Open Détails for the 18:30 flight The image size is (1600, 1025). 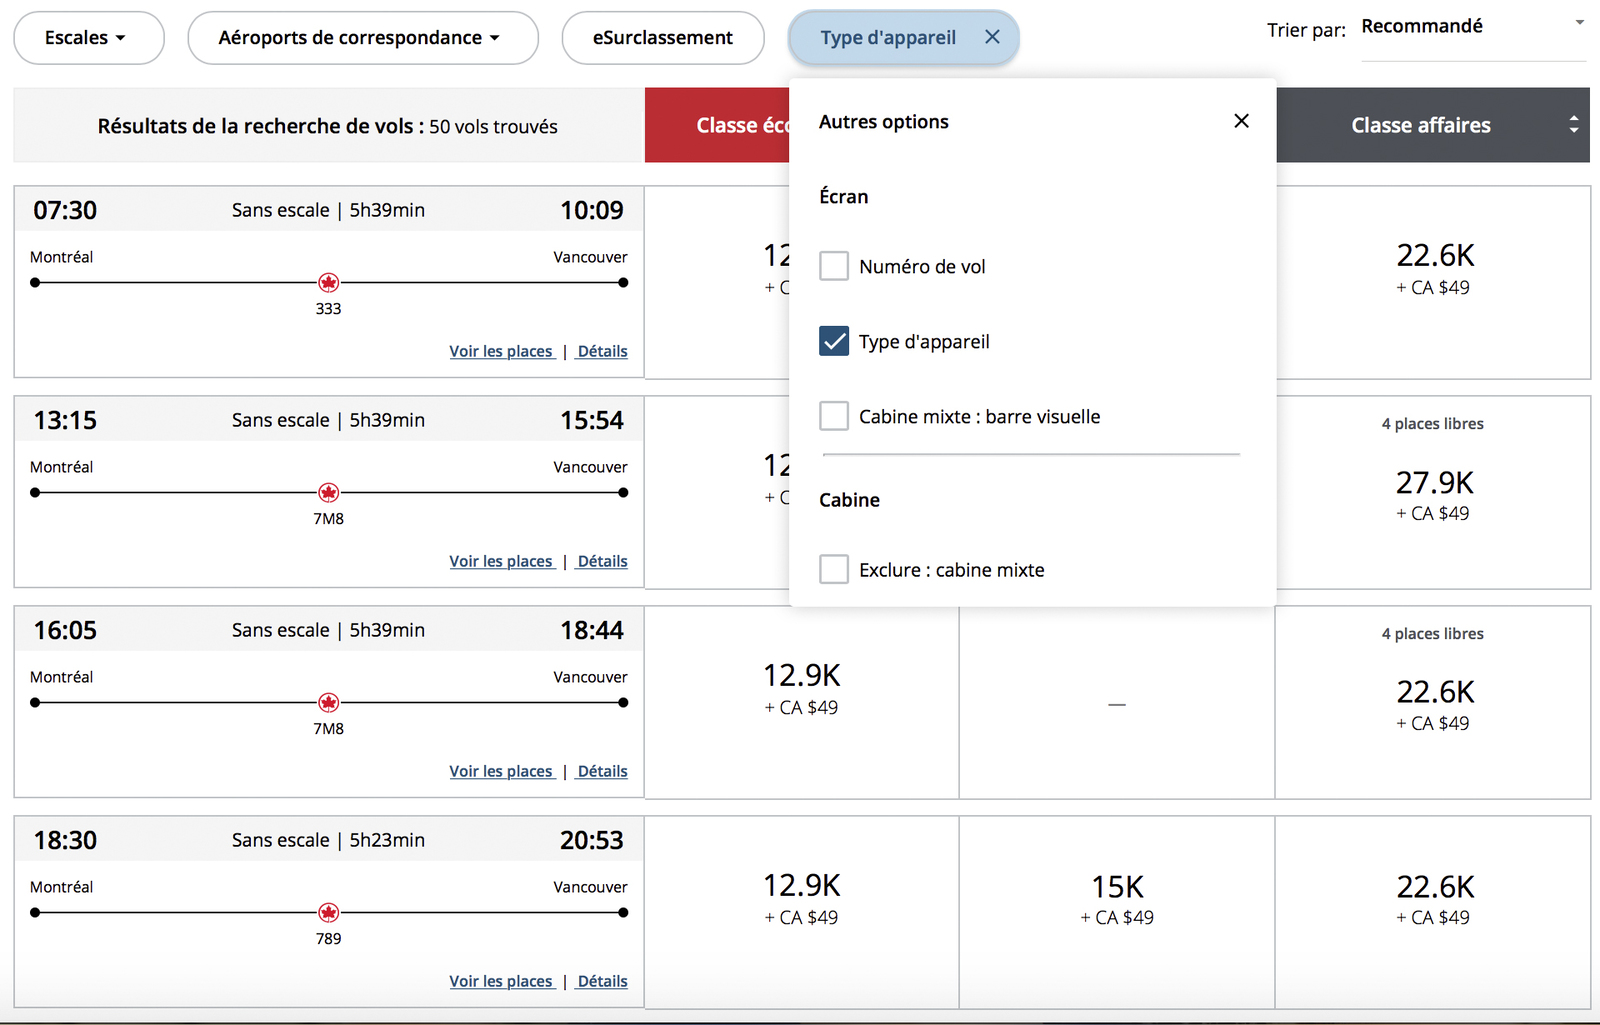(603, 981)
